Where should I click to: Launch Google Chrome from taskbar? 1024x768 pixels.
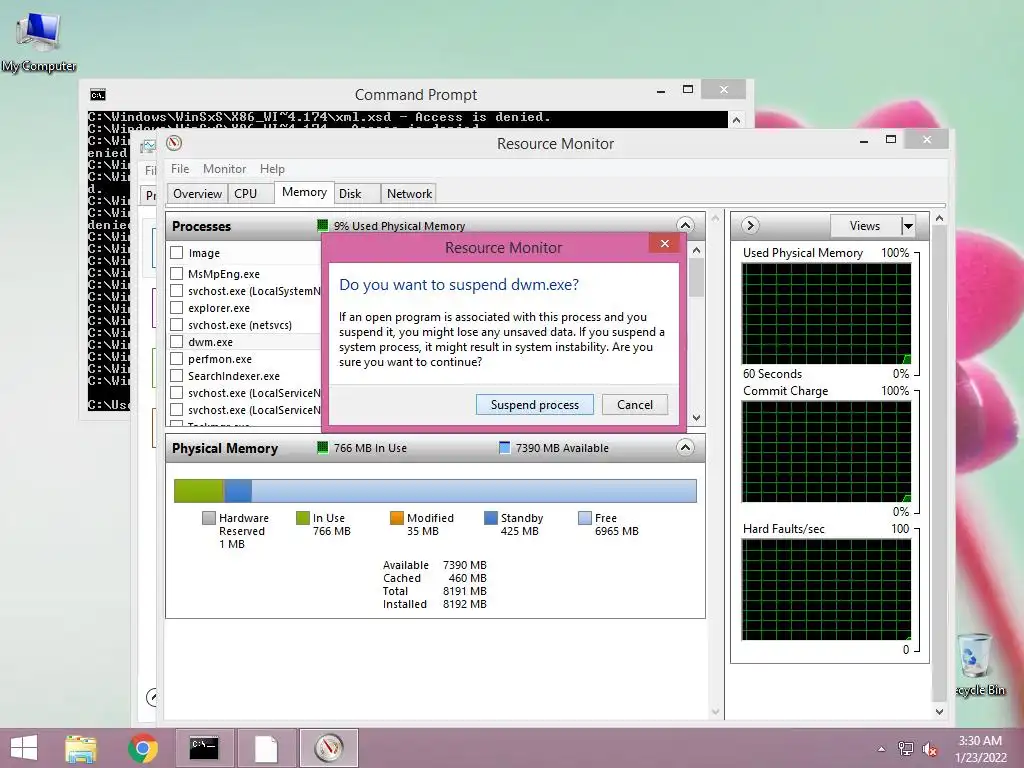coord(142,748)
